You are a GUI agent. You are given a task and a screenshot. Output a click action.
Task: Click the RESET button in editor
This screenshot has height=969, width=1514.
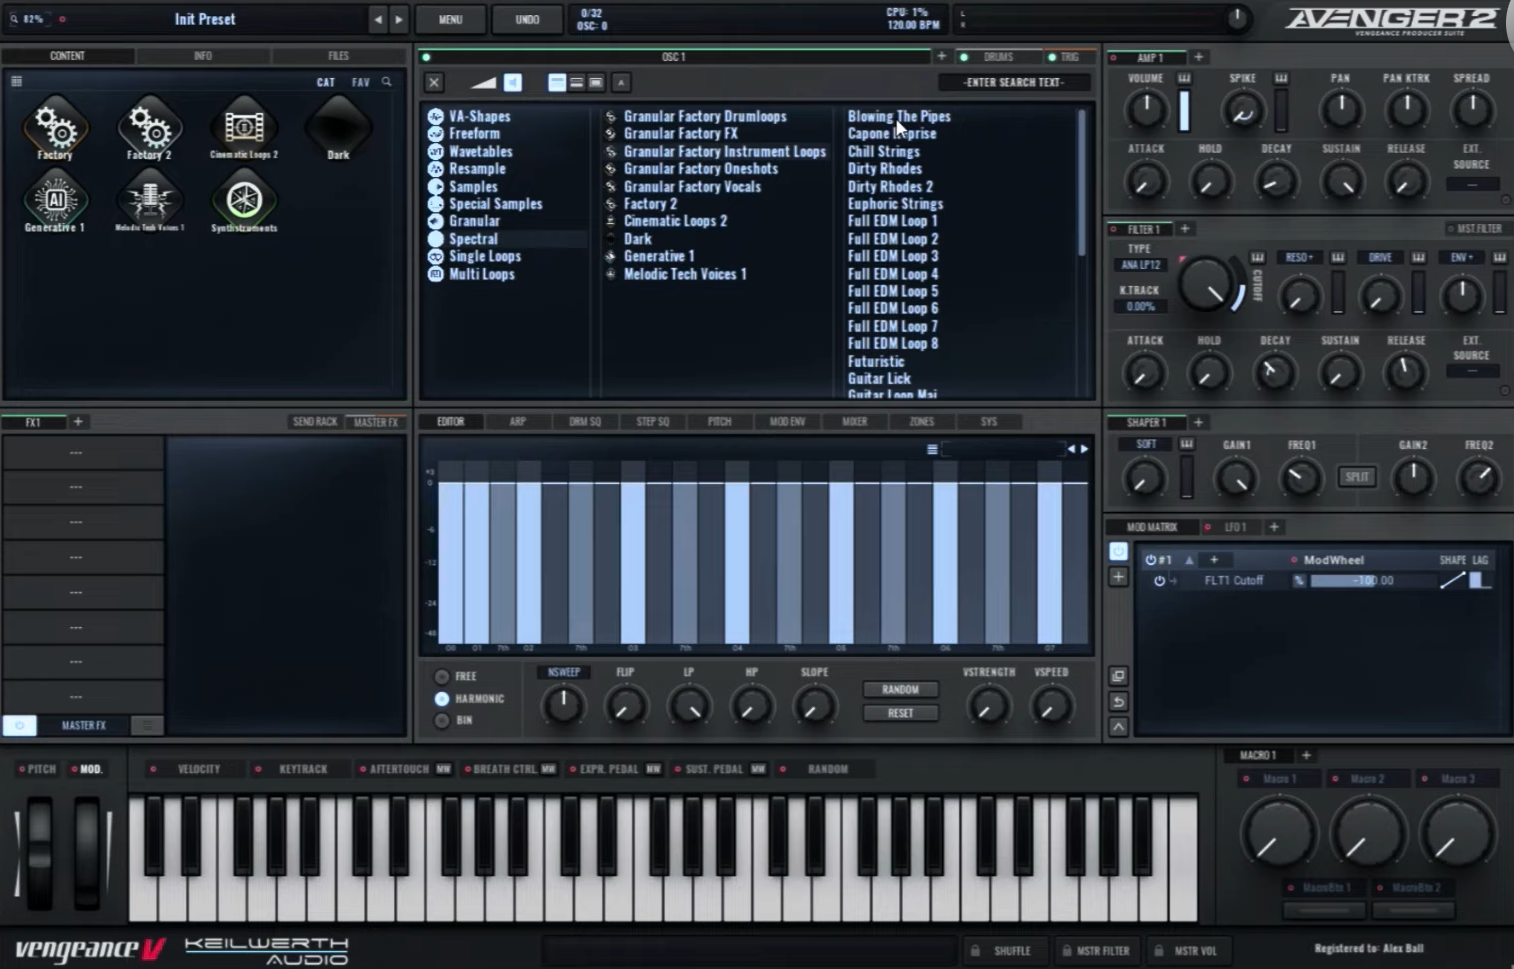(900, 714)
